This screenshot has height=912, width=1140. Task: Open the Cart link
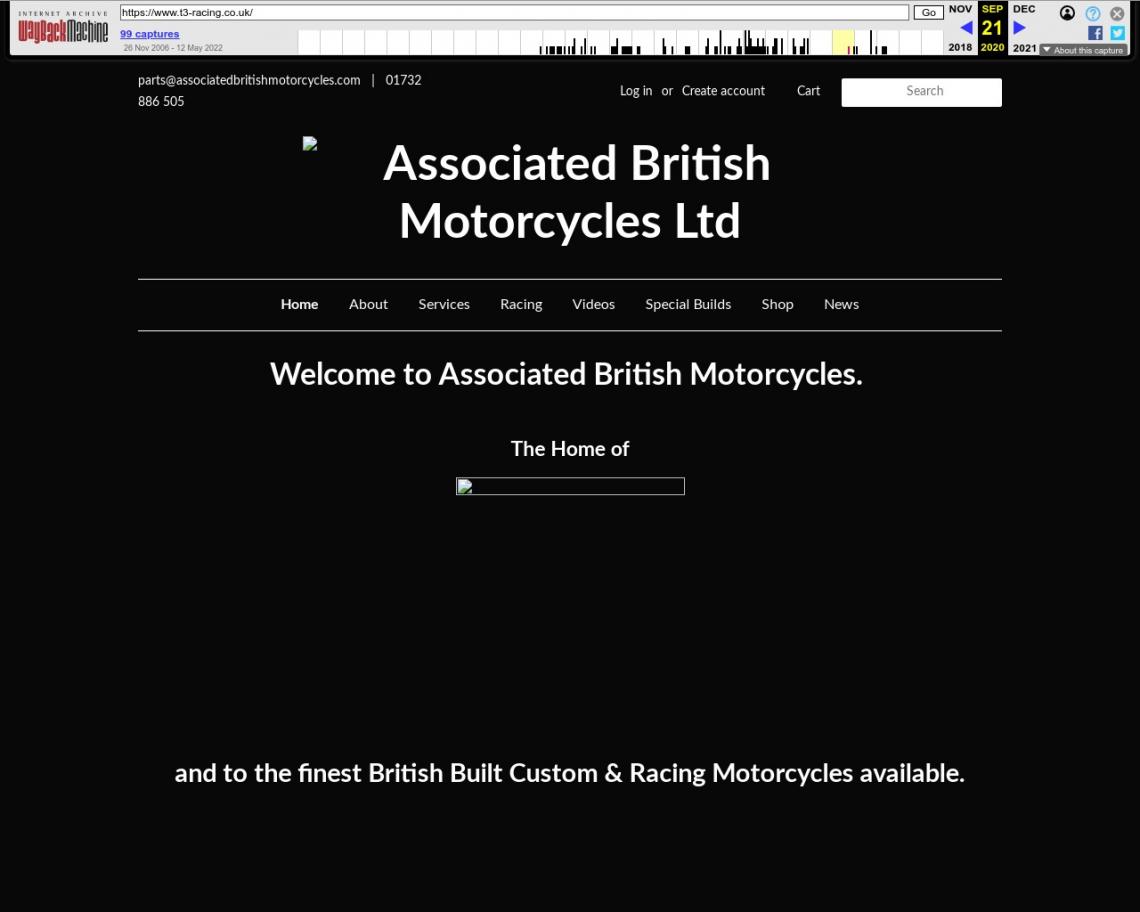click(x=808, y=91)
